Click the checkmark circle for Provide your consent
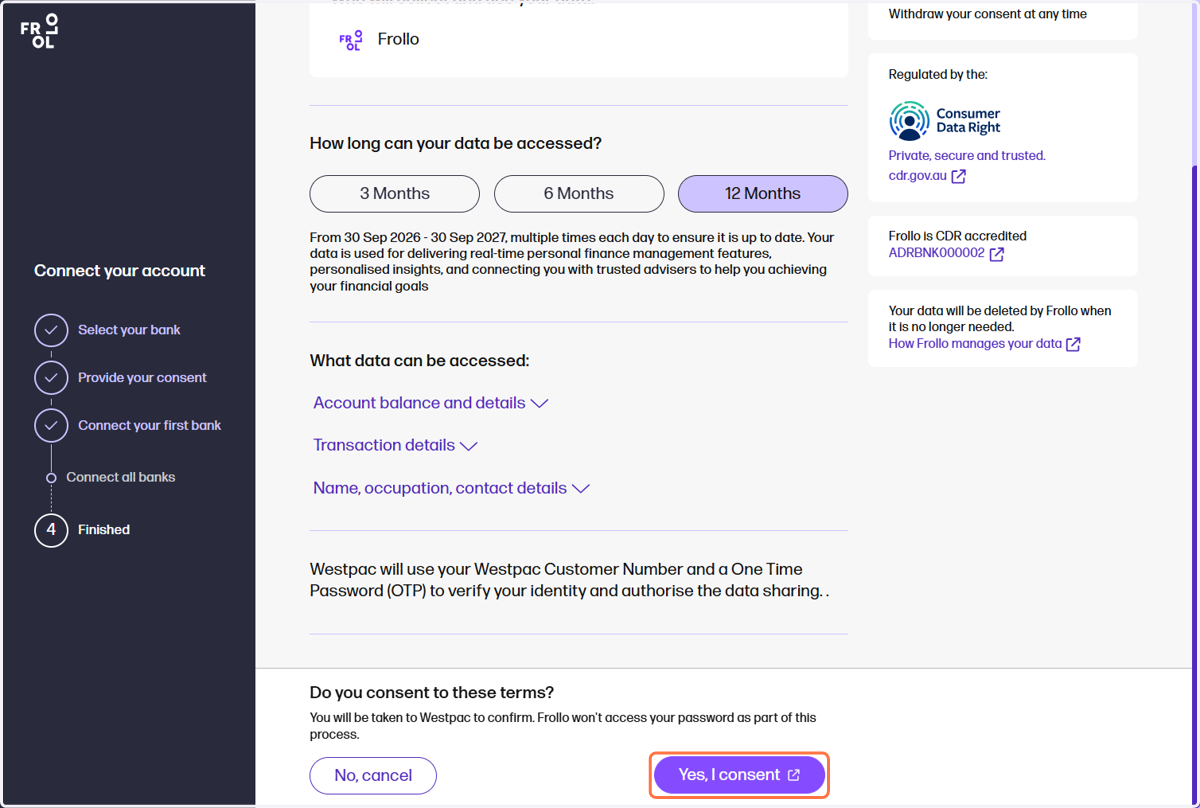 pos(51,378)
